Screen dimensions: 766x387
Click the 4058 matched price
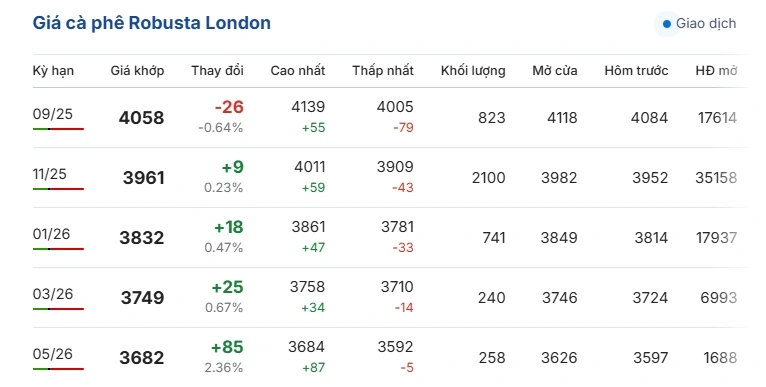point(142,118)
